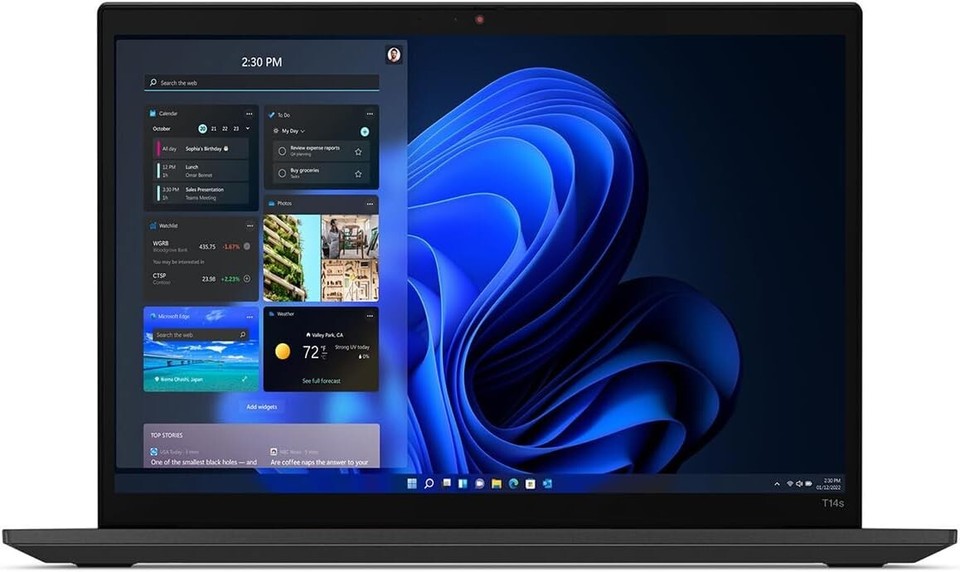Image resolution: width=960 pixels, height=572 pixels.
Task: Click the user profile avatar in widgets
Action: (x=394, y=55)
